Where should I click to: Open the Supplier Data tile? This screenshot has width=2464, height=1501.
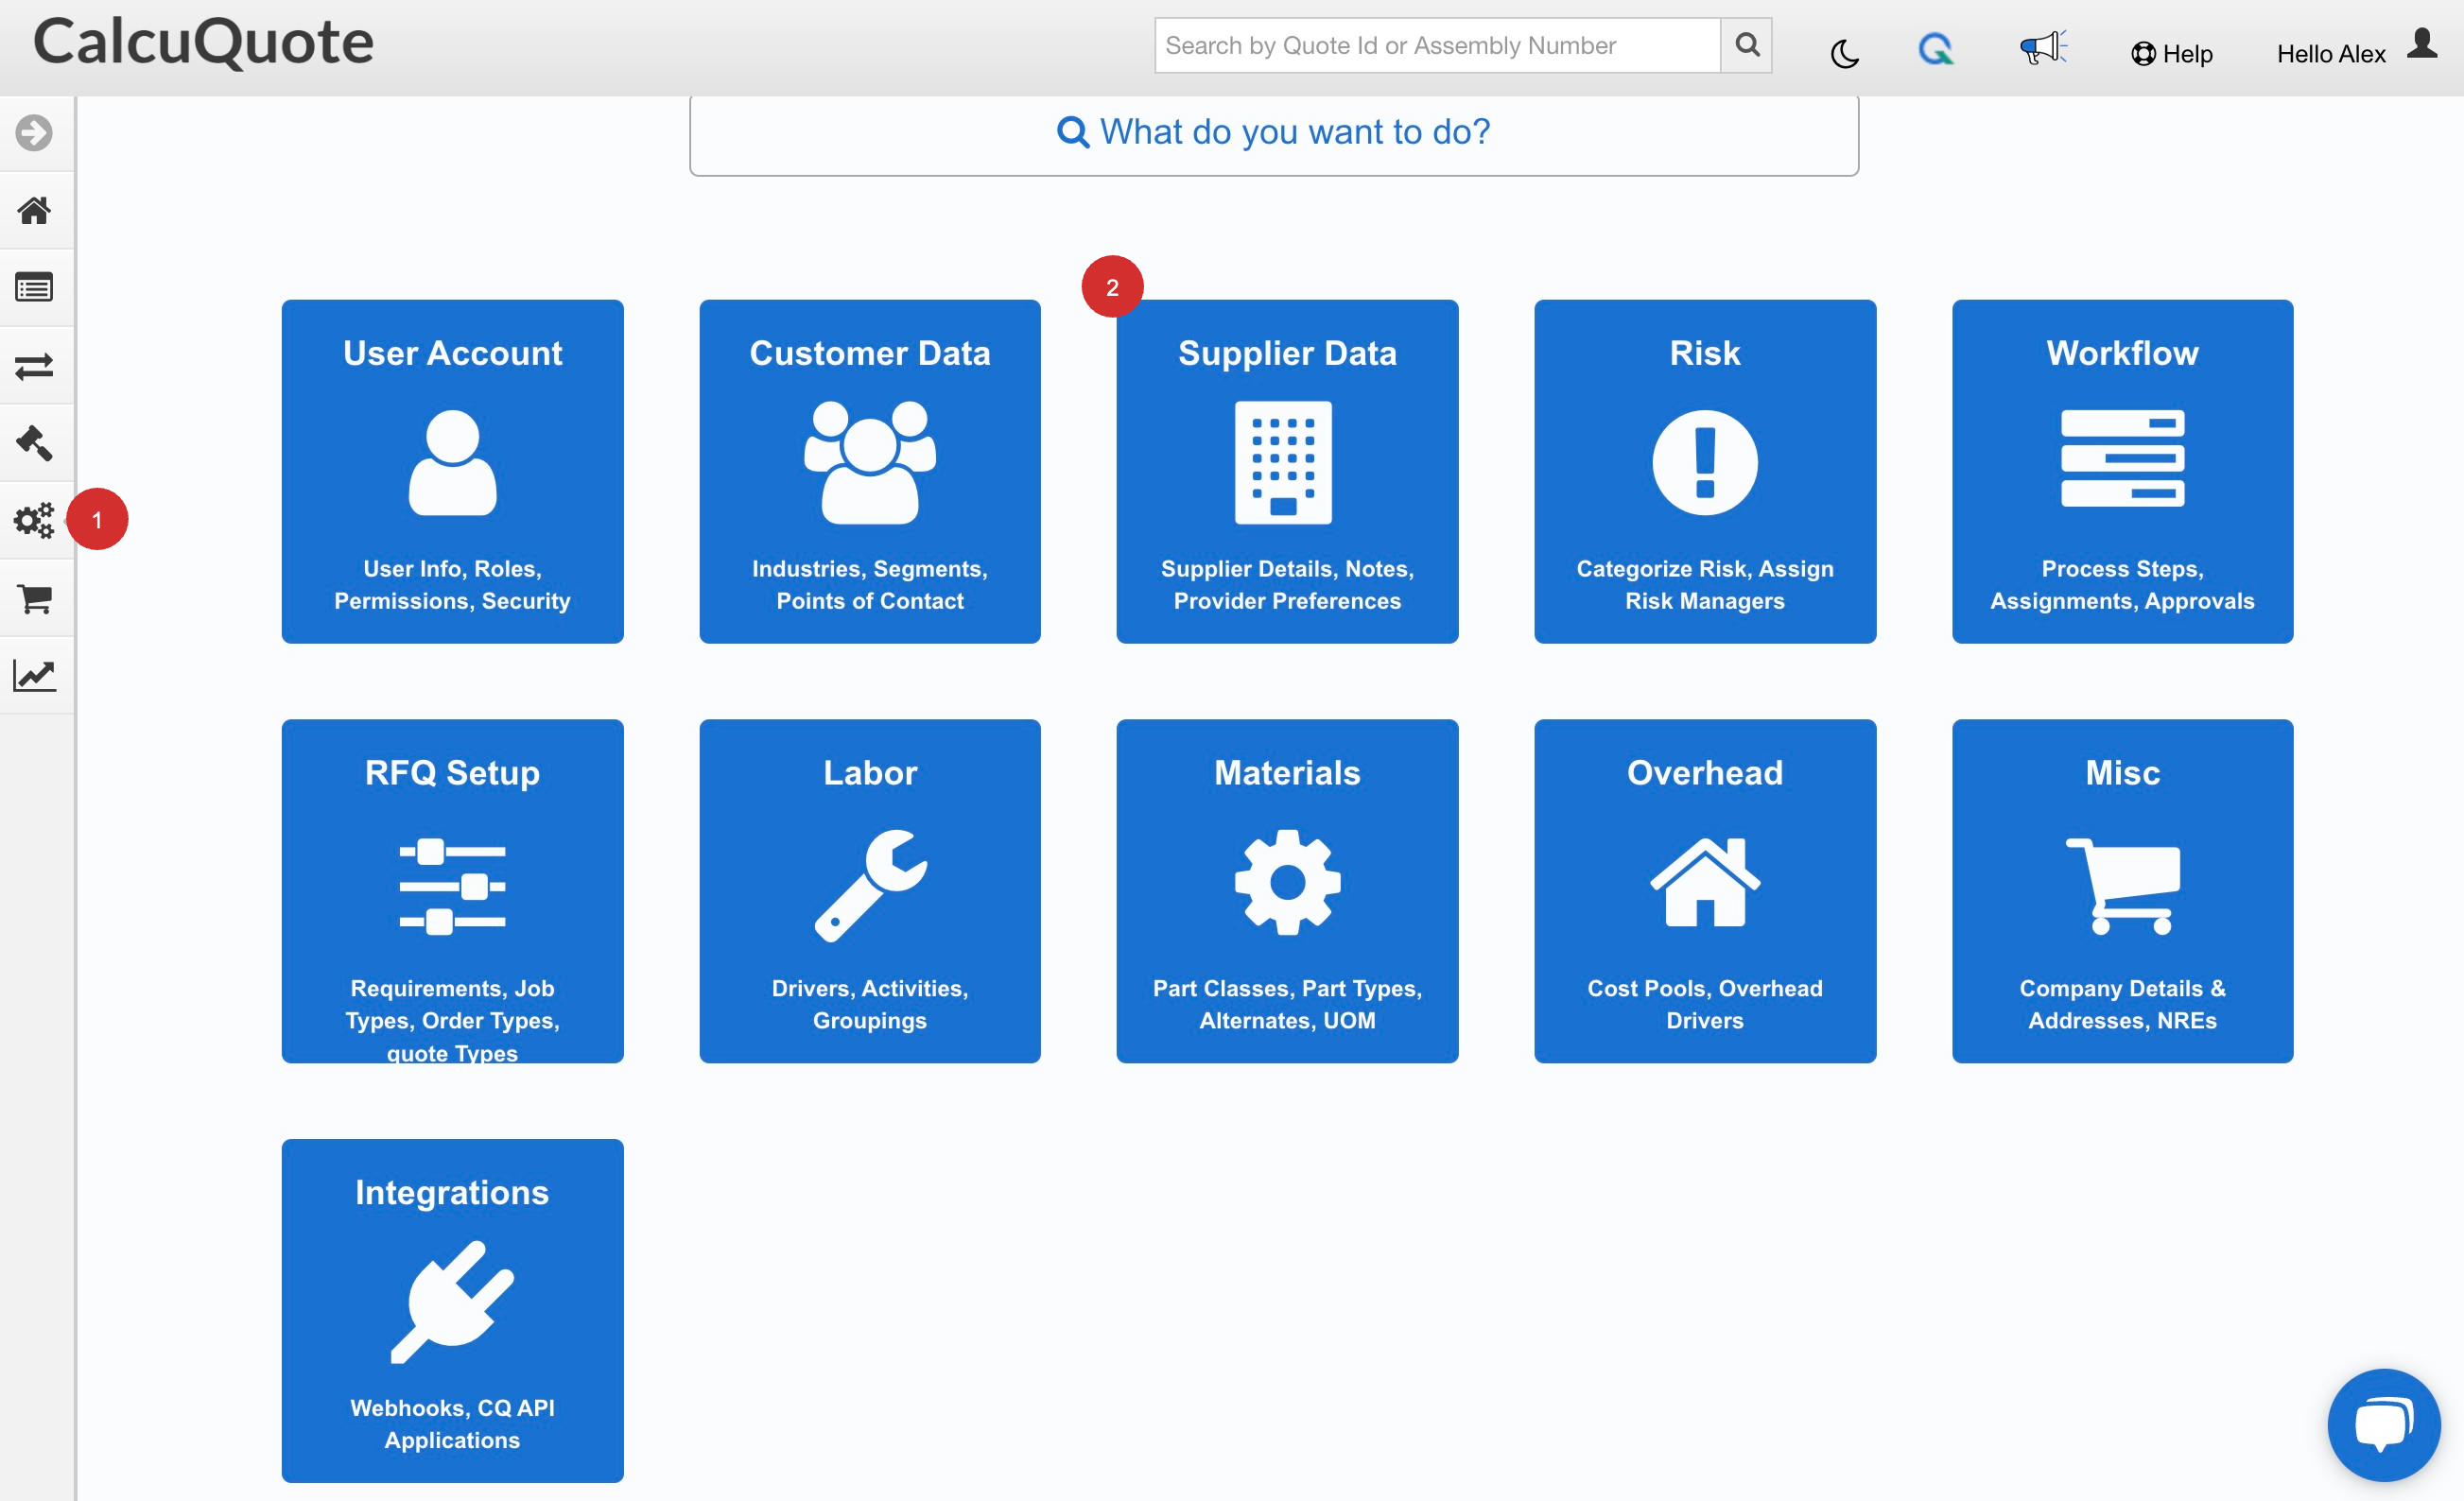pos(1287,471)
